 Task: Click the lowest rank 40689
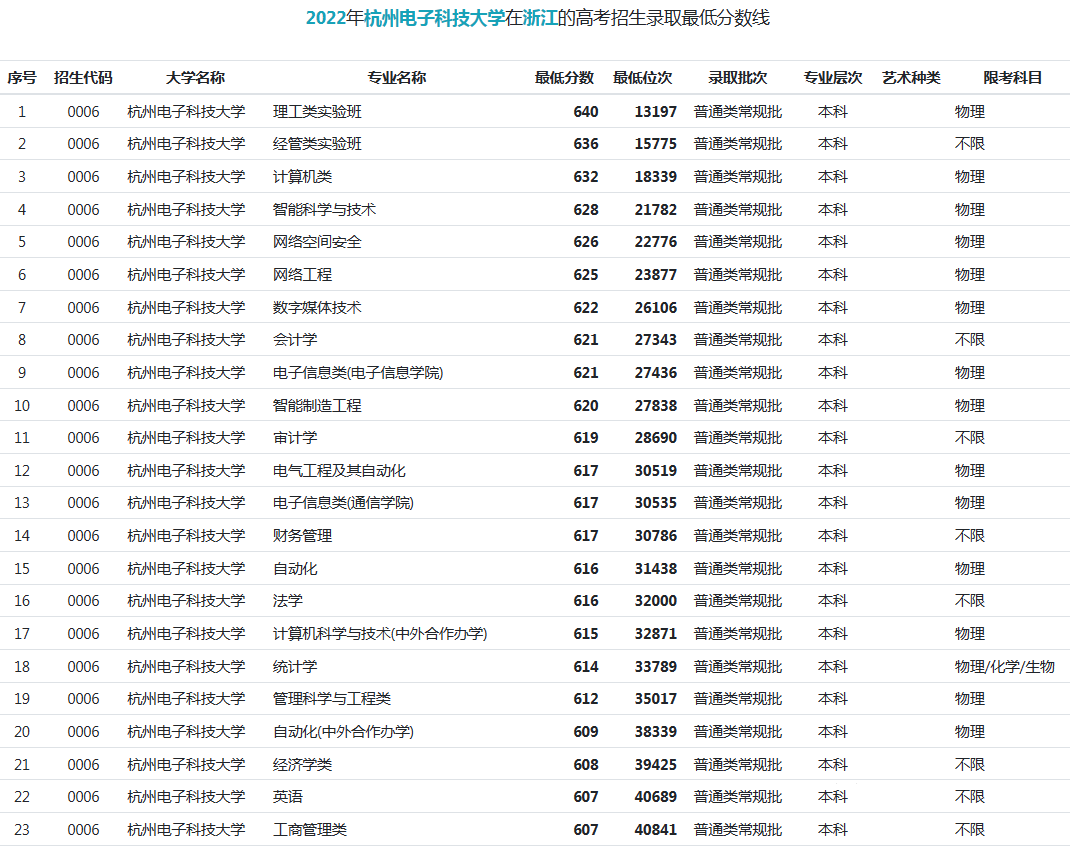[x=655, y=796]
